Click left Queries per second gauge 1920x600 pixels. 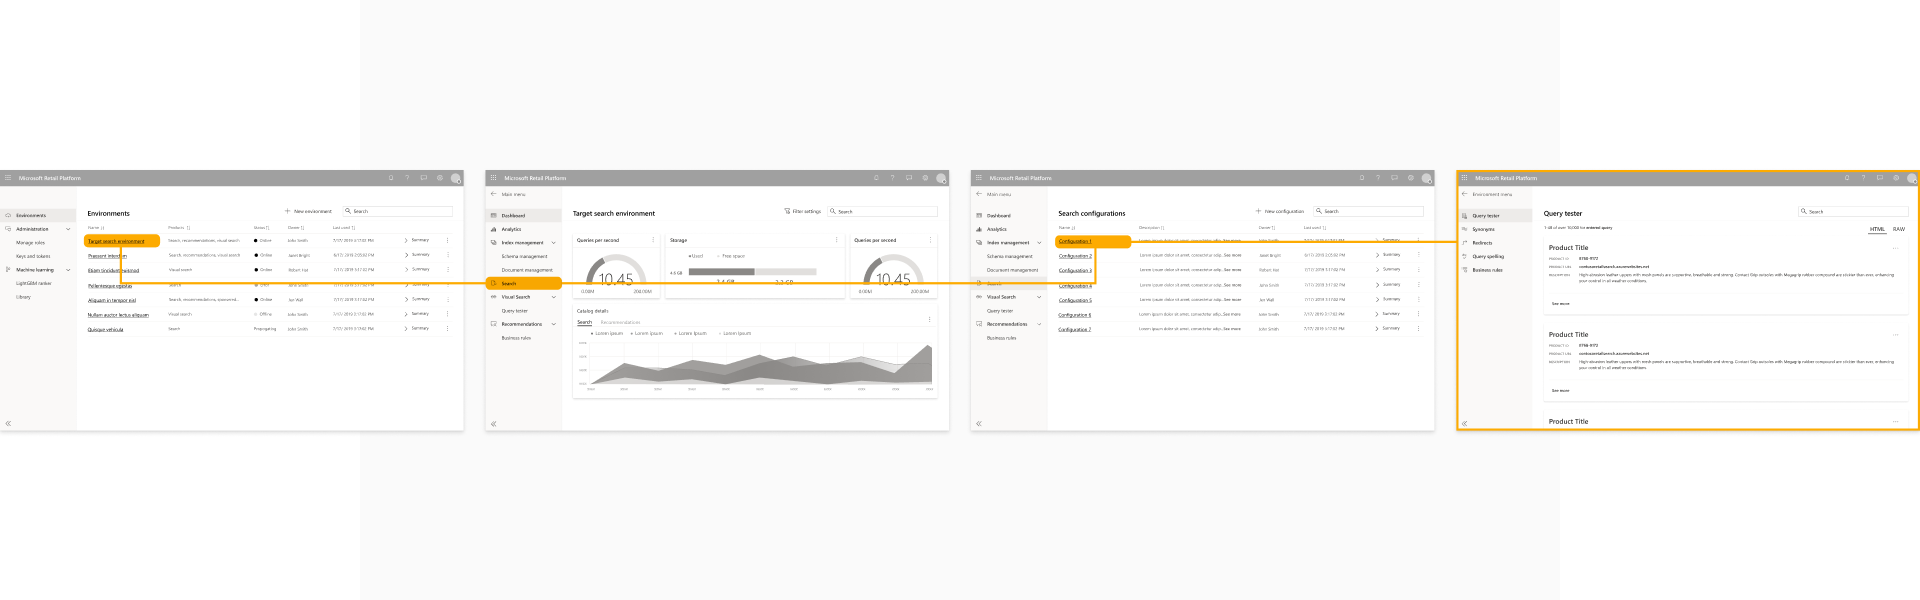coord(615,272)
